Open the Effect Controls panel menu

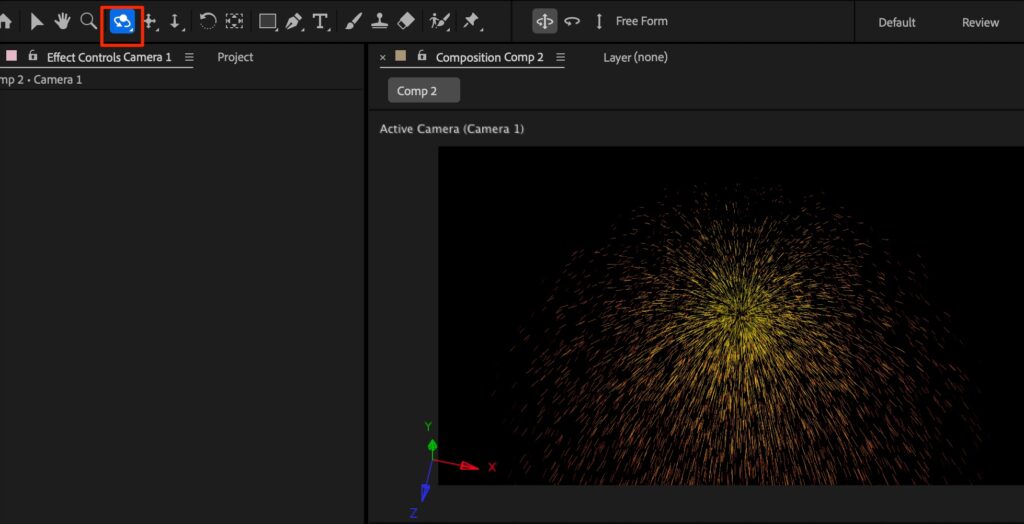coord(189,57)
